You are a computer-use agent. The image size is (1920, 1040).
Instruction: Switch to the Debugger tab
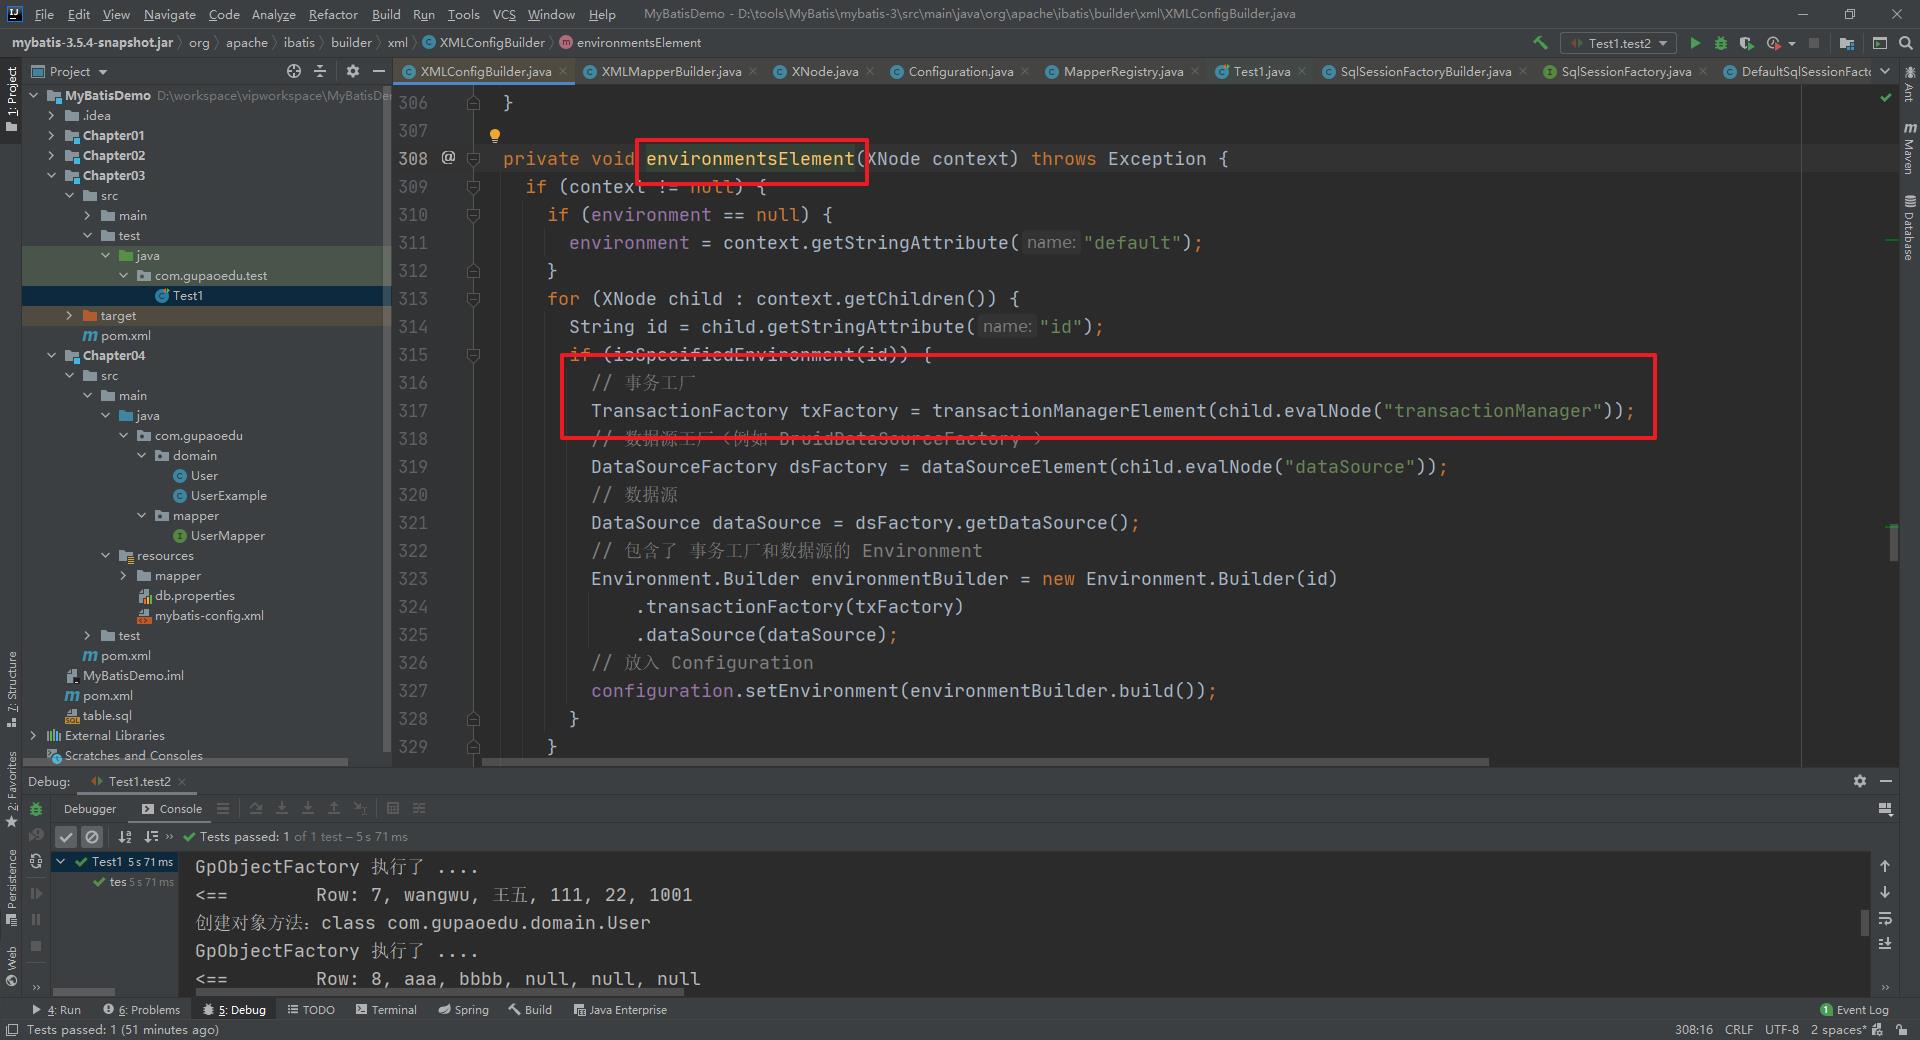[x=90, y=808]
